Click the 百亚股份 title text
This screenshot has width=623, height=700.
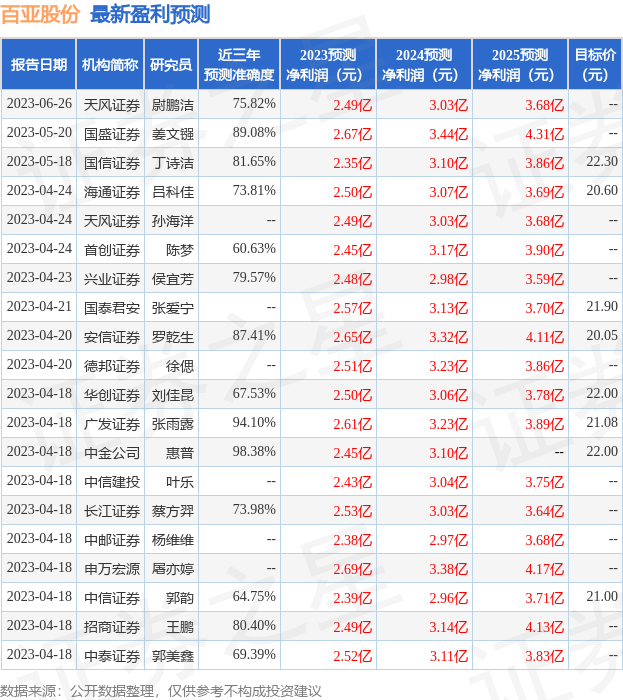pos(40,15)
